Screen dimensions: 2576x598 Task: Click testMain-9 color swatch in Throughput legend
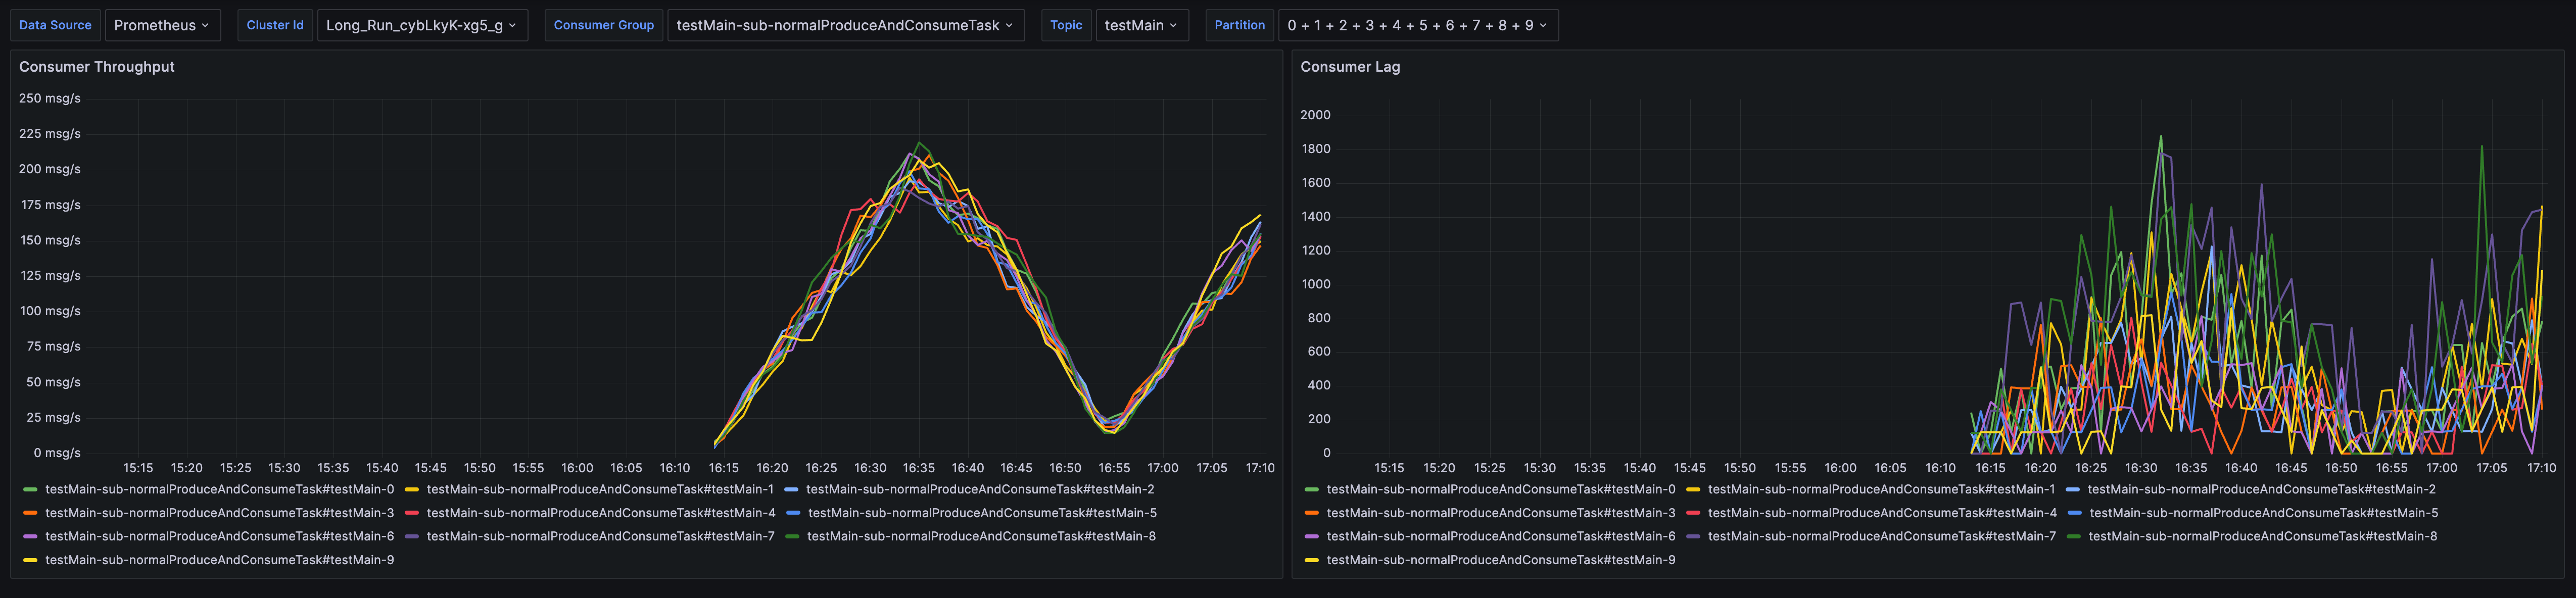tap(30, 560)
